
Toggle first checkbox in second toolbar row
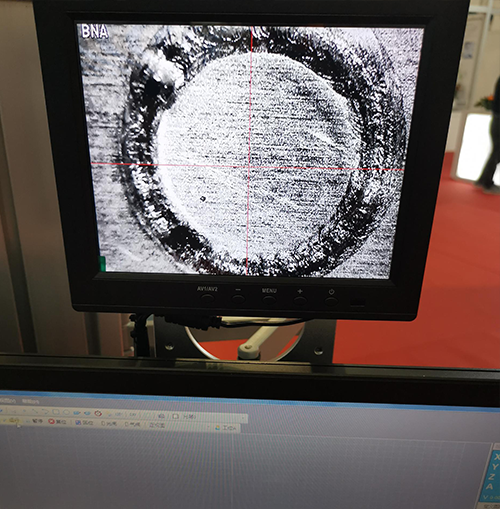tap(103, 424)
